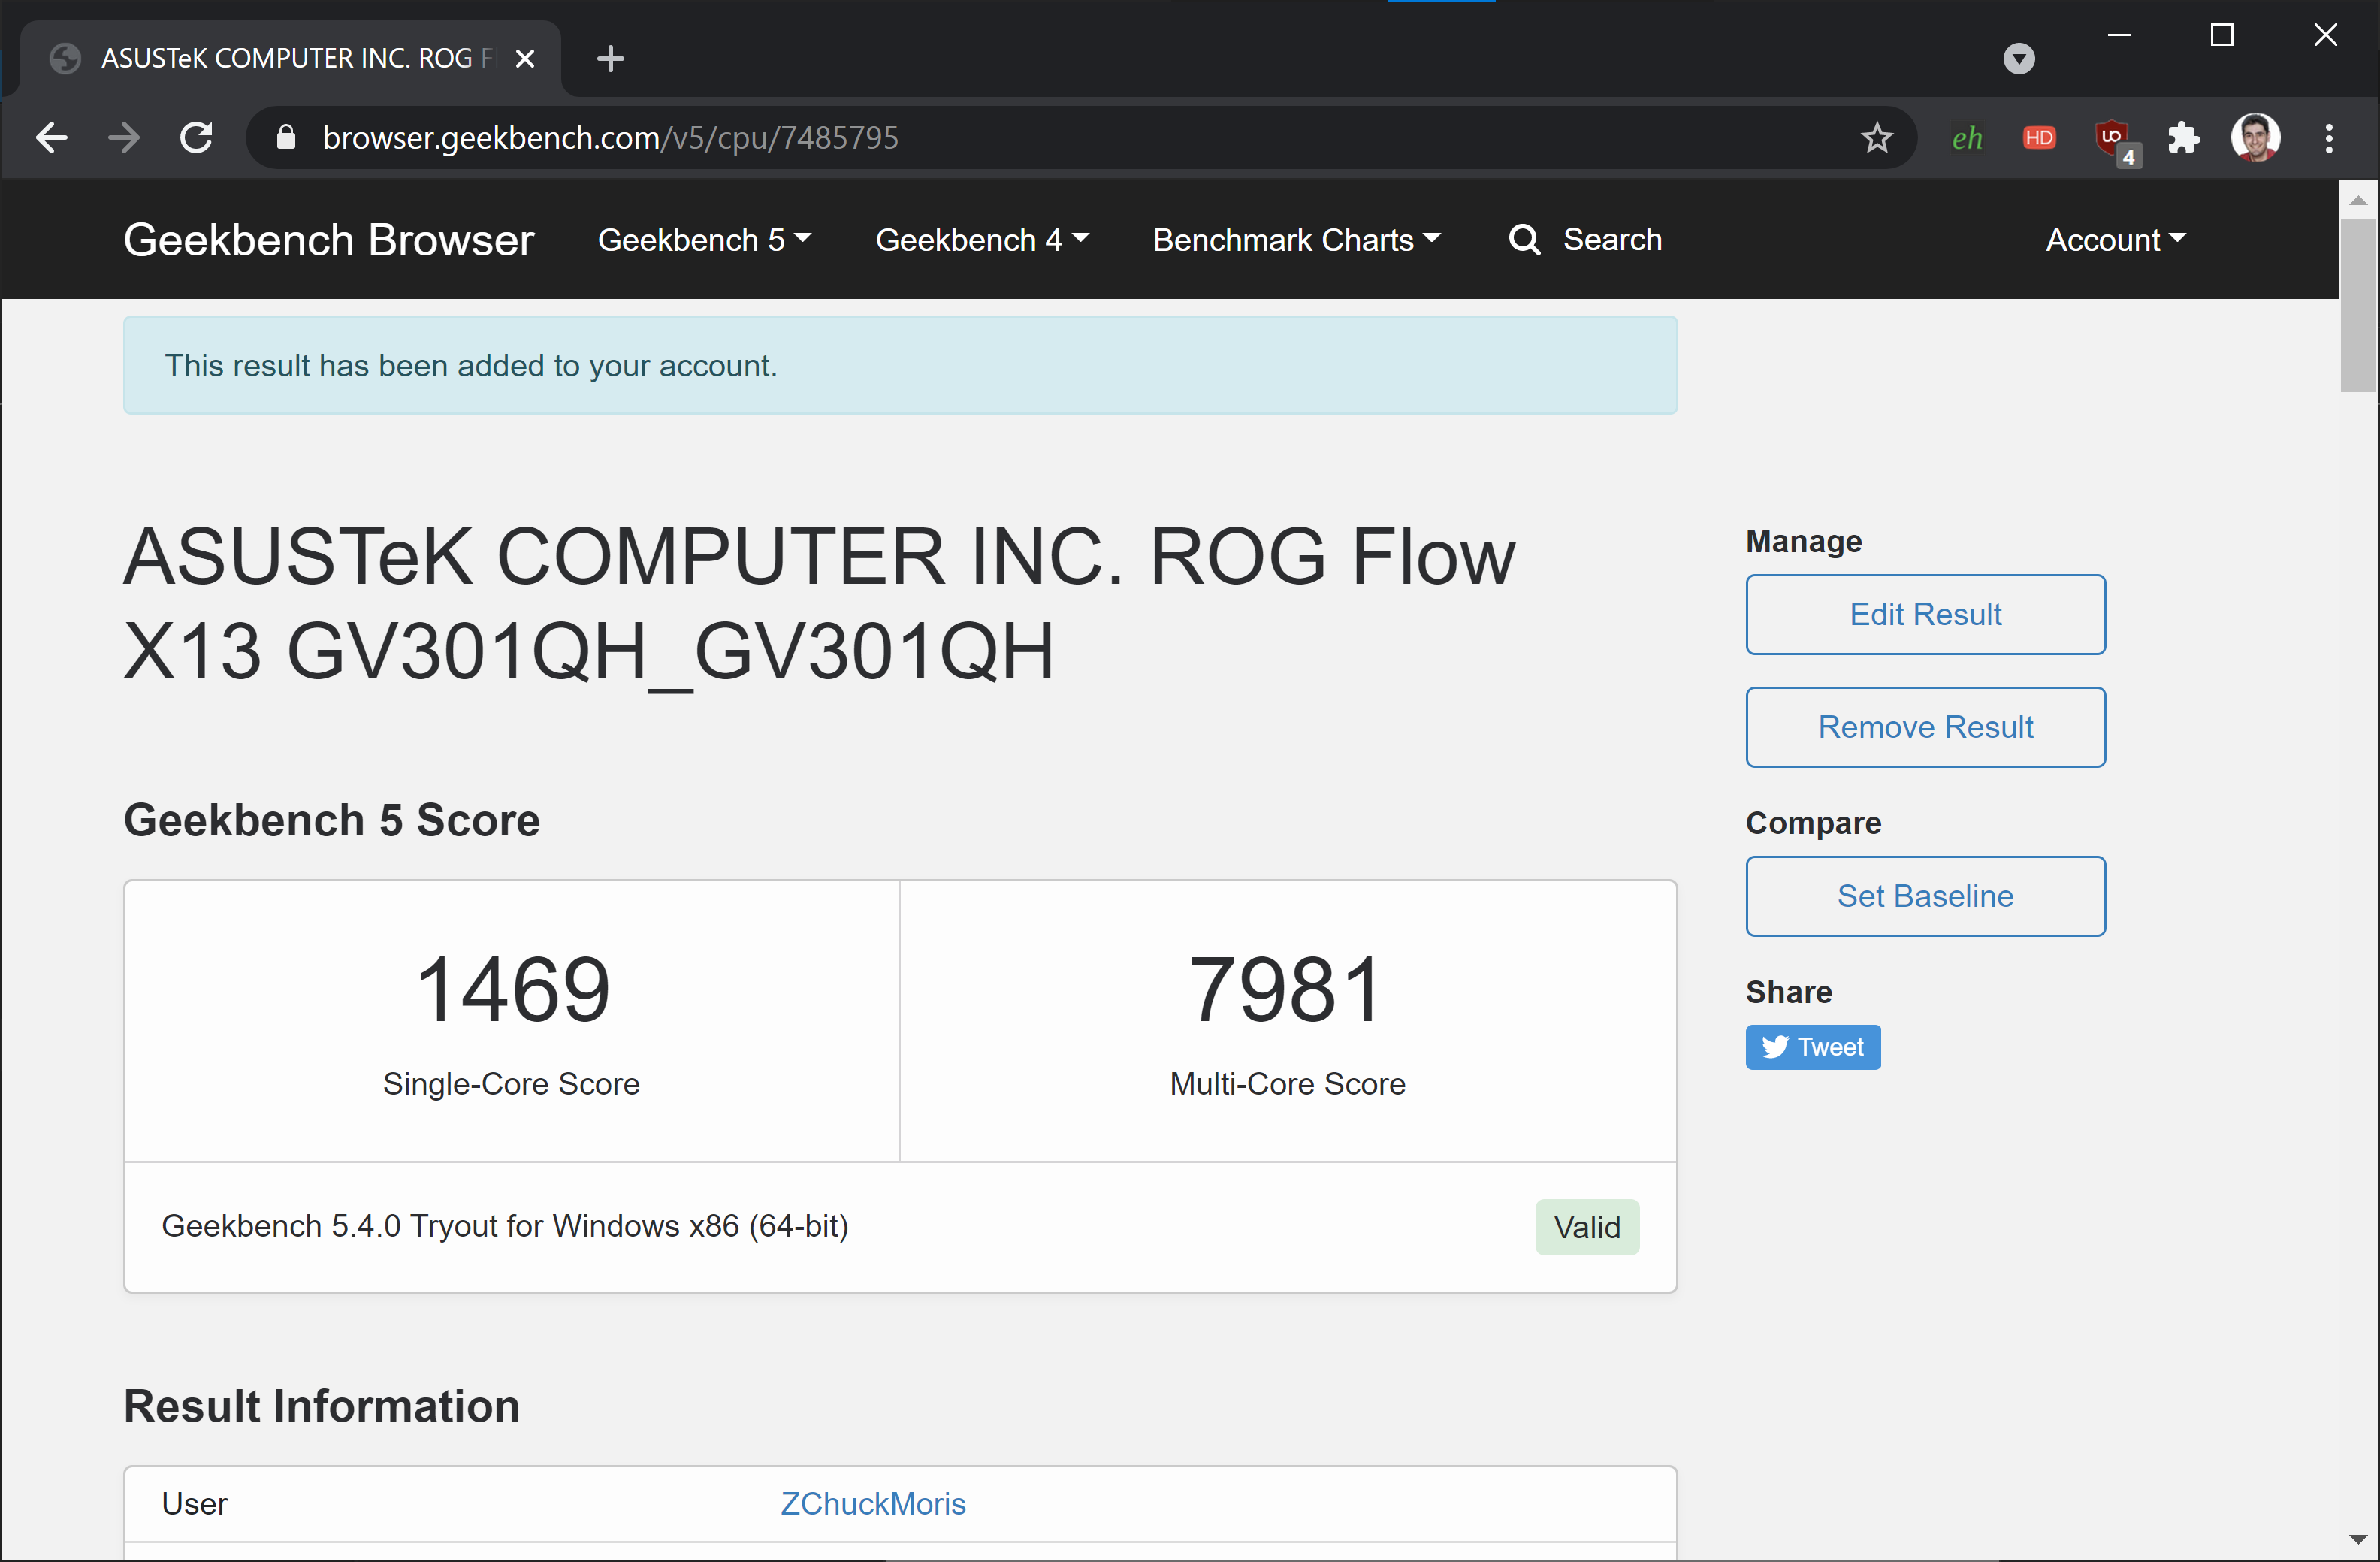Click the Edit Result button
This screenshot has width=2380, height=1562.
[x=1925, y=614]
